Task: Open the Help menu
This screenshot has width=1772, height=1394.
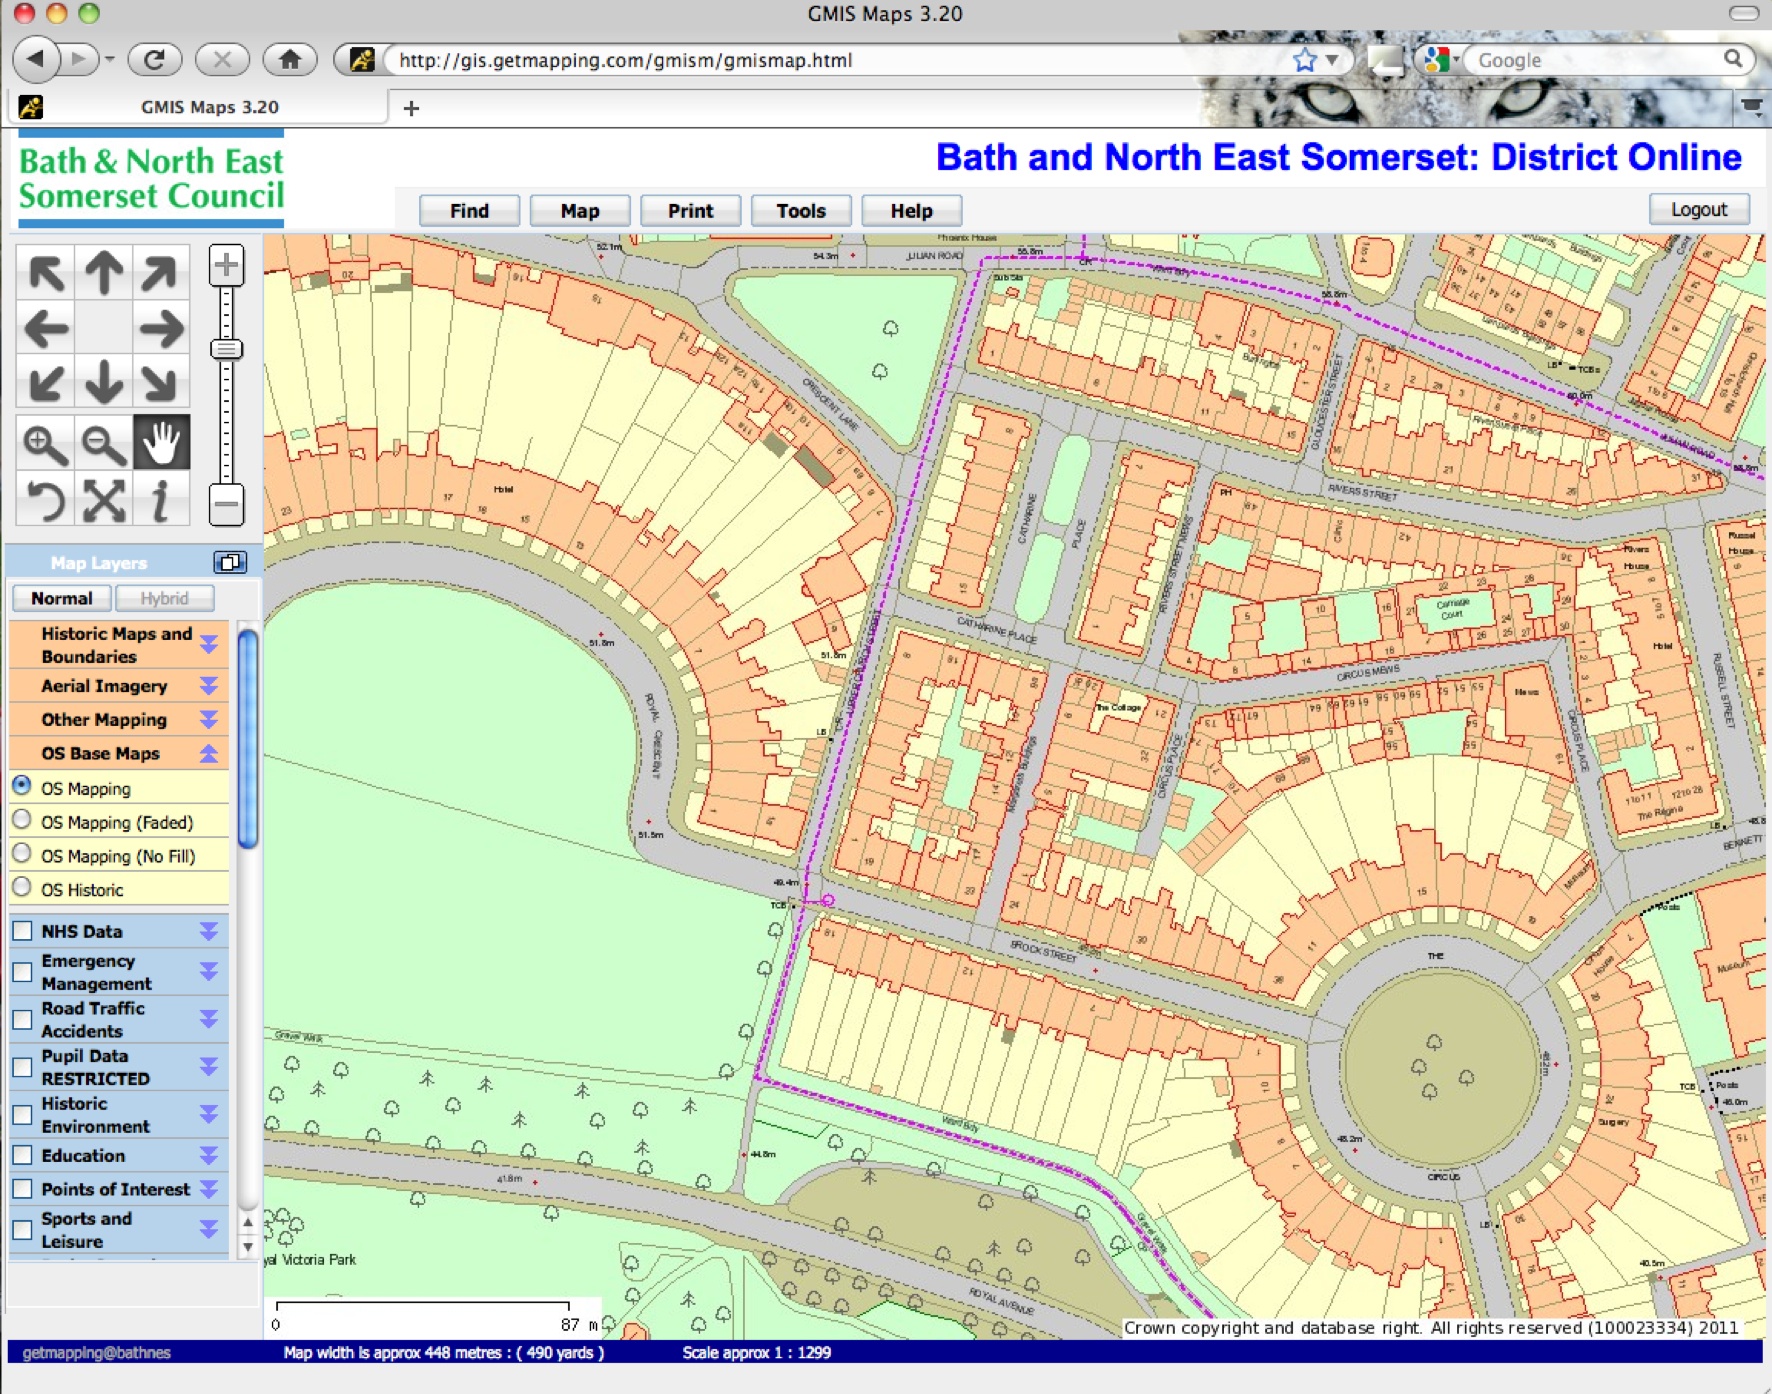Action: (911, 211)
